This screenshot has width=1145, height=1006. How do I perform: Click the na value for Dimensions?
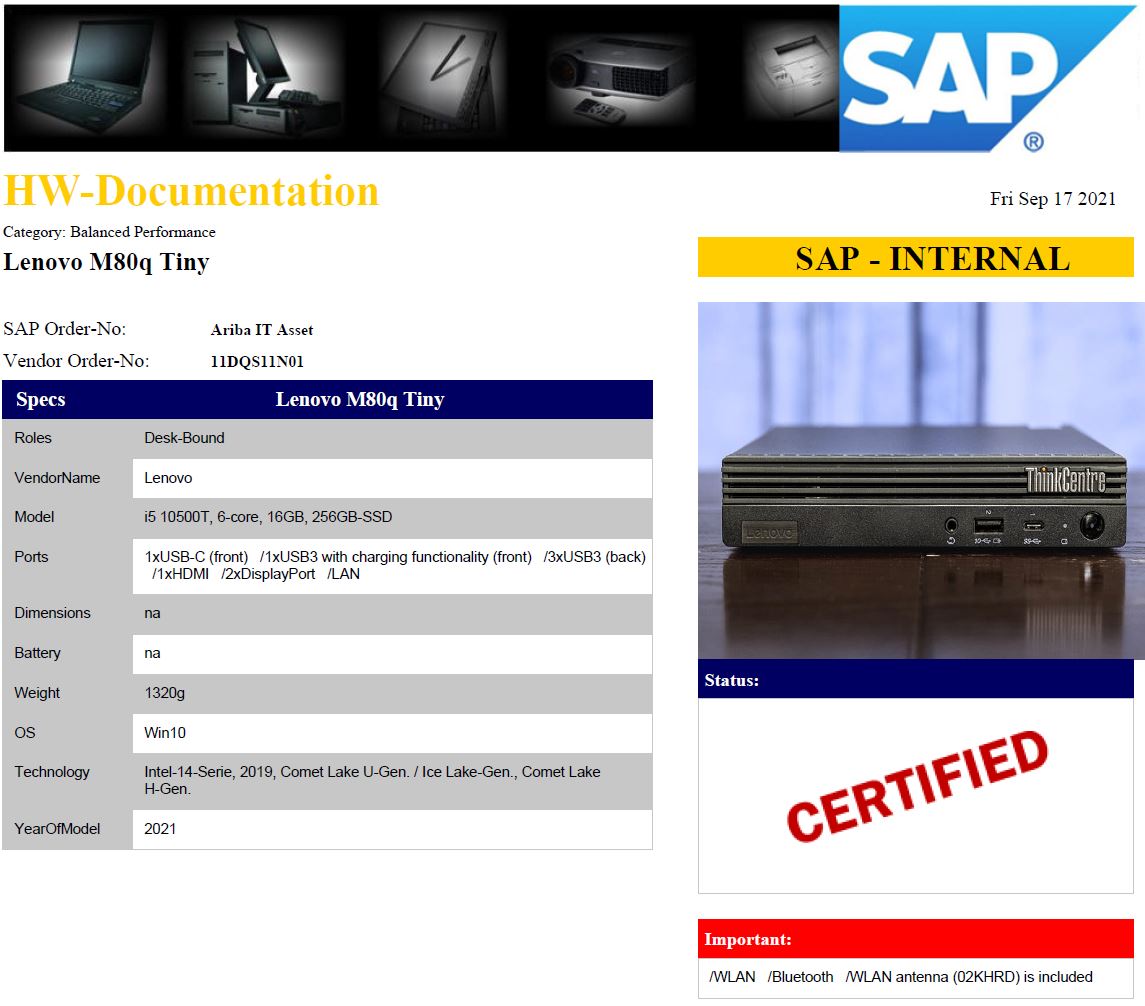152,613
